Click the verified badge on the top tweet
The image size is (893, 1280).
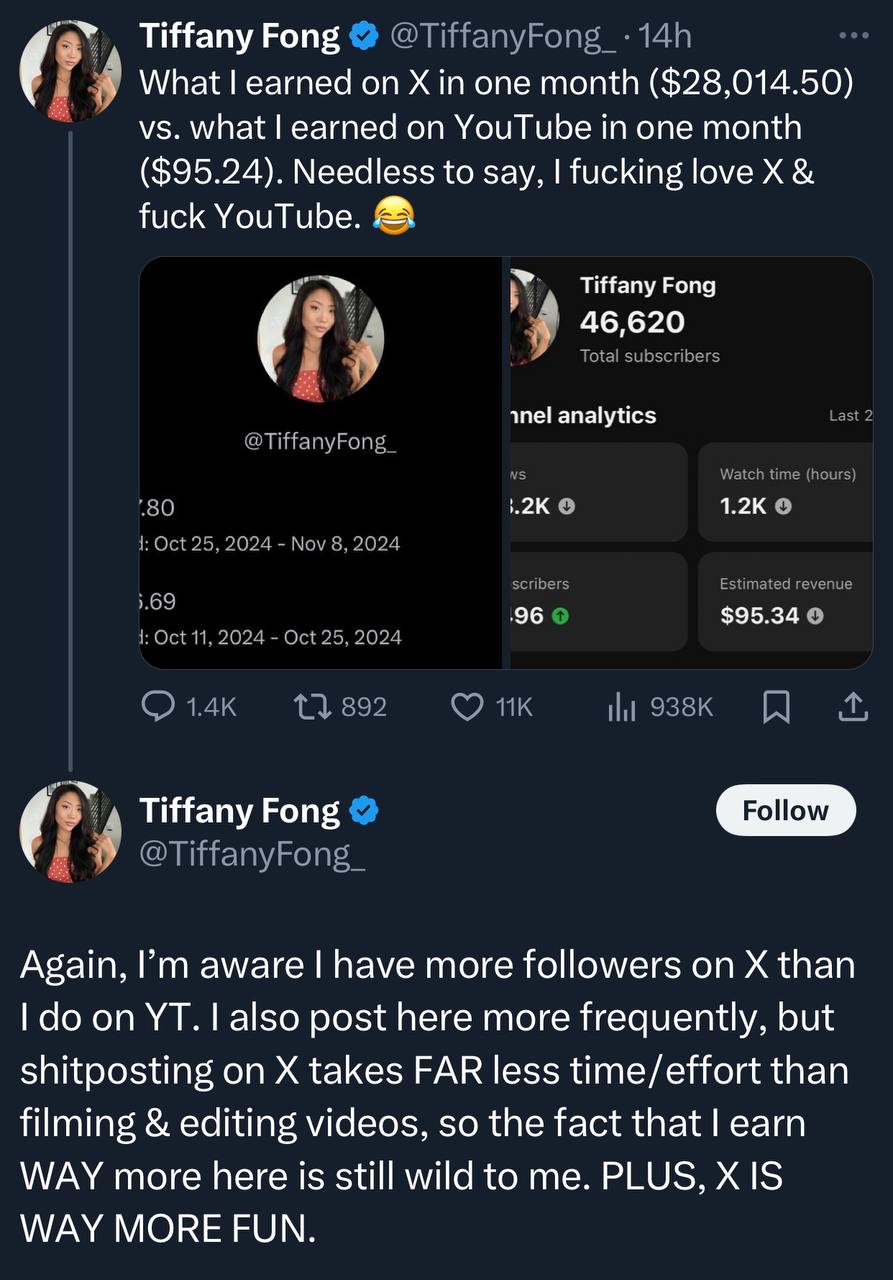click(363, 38)
